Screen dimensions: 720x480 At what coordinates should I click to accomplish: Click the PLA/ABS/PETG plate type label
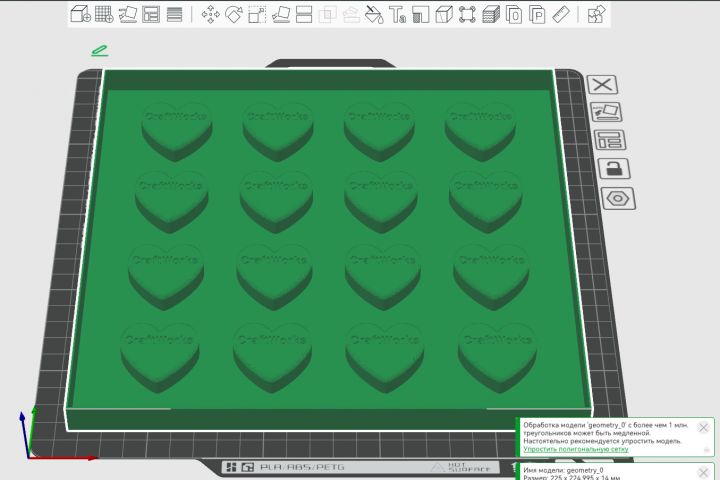coord(302,467)
